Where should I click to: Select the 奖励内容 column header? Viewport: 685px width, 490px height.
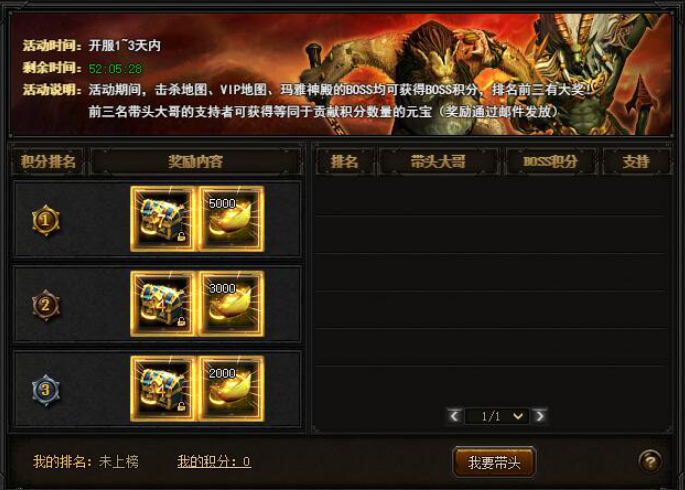(196, 162)
